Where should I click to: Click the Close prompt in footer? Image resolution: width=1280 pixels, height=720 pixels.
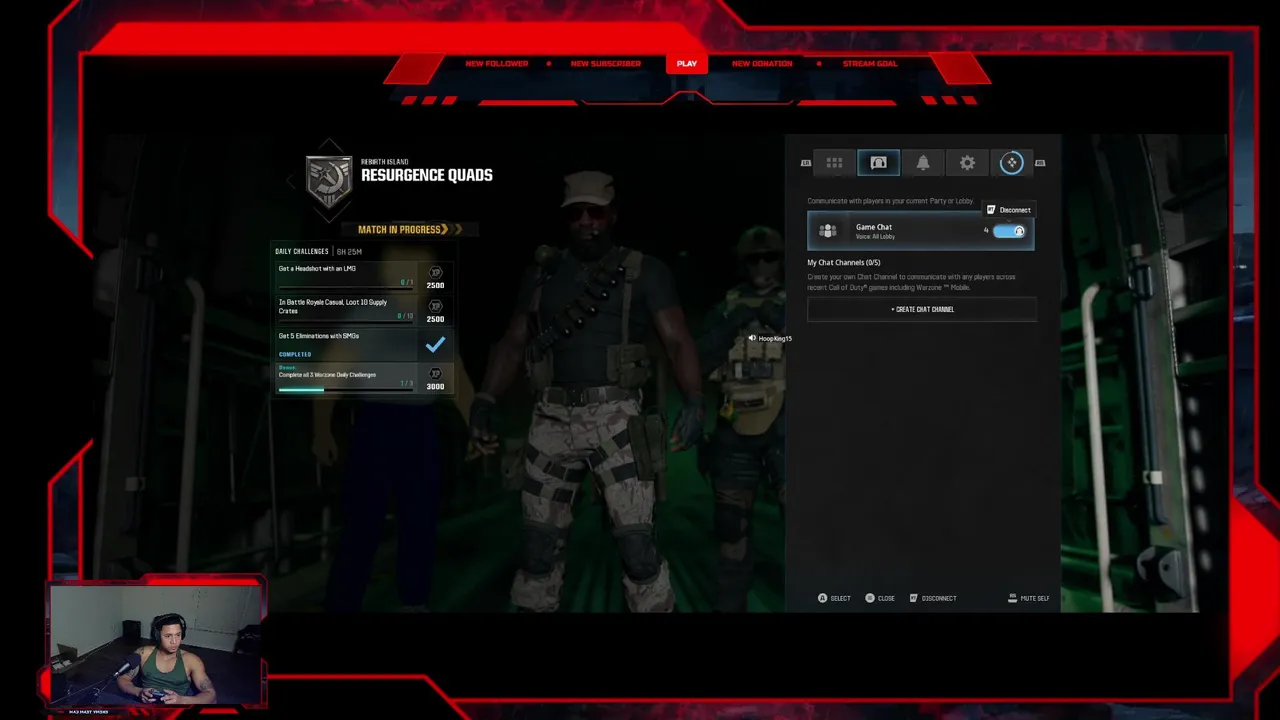coord(880,598)
